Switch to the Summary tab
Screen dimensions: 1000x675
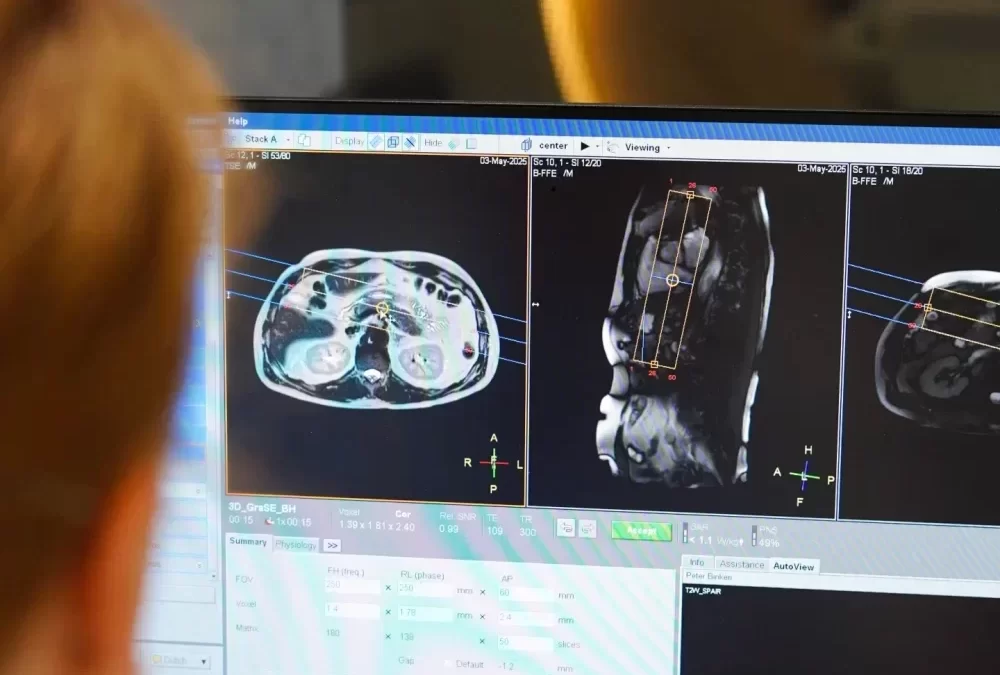tap(247, 542)
